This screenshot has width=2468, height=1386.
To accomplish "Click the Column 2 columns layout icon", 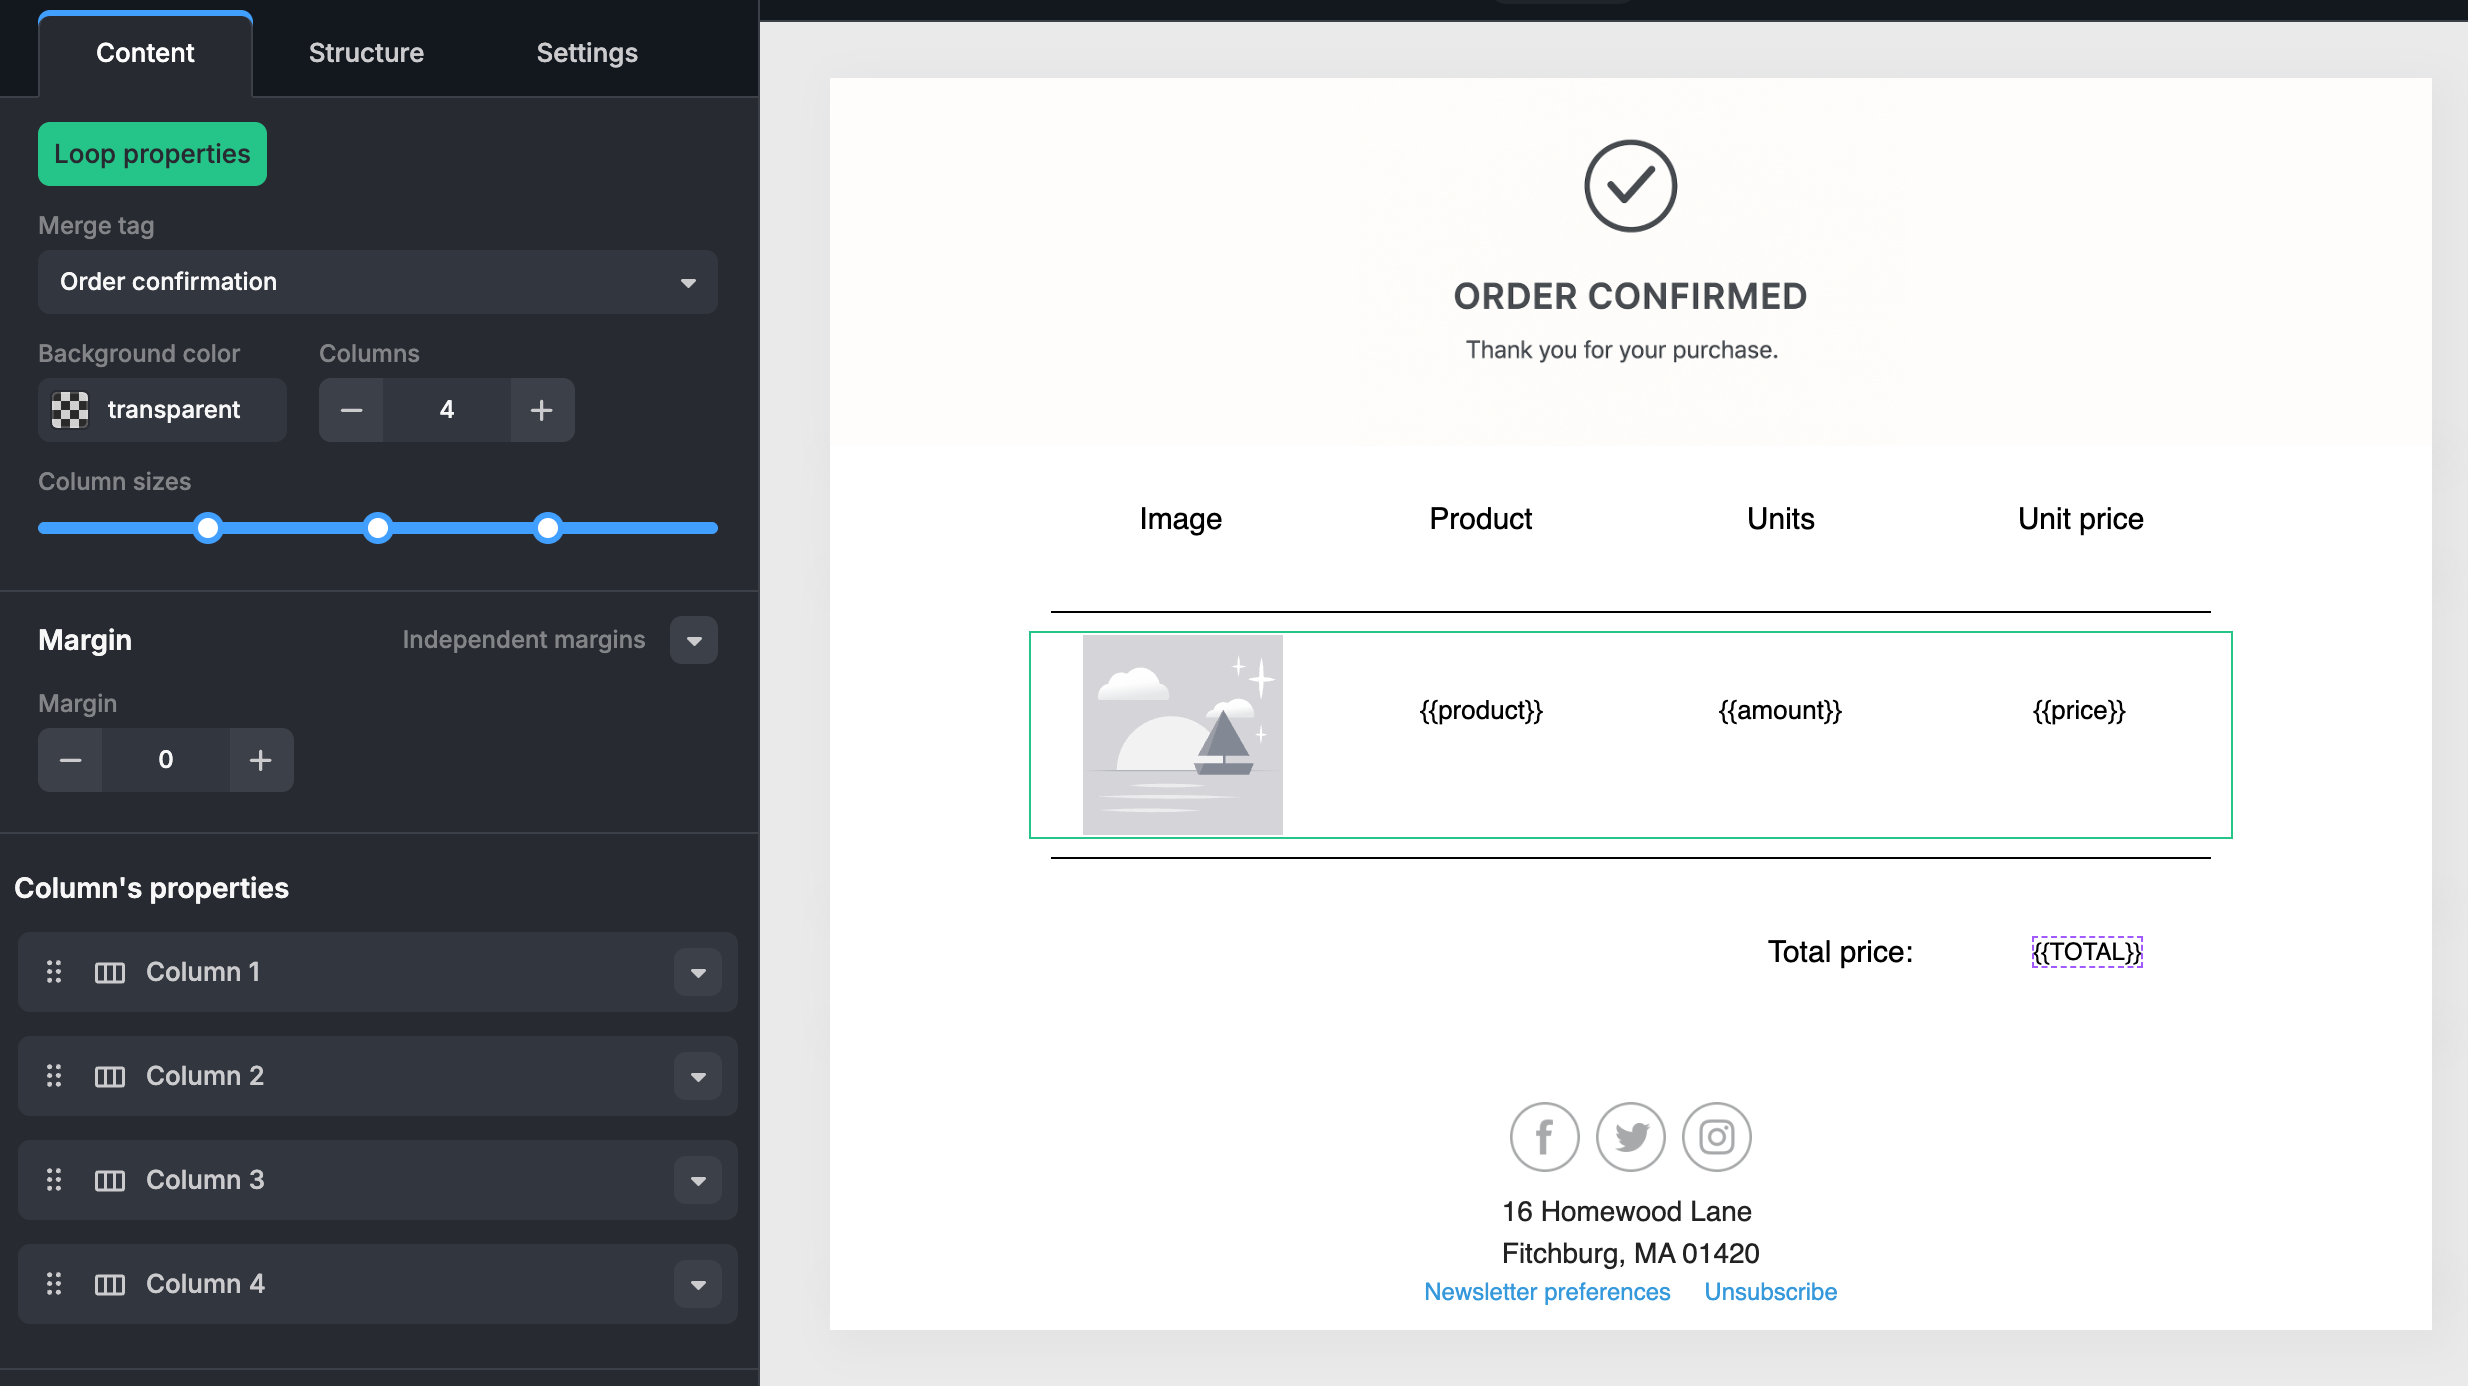I will (110, 1076).
